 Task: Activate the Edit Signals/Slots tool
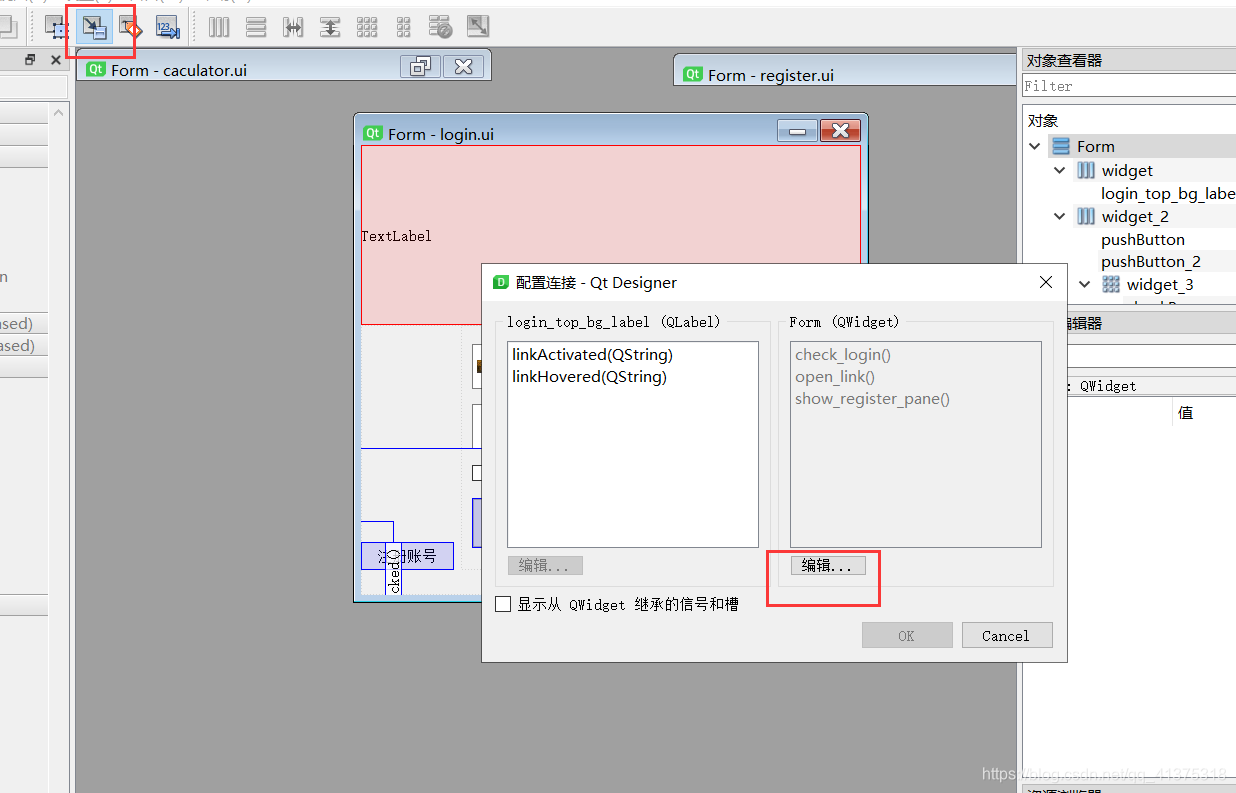pyautogui.click(x=94, y=27)
